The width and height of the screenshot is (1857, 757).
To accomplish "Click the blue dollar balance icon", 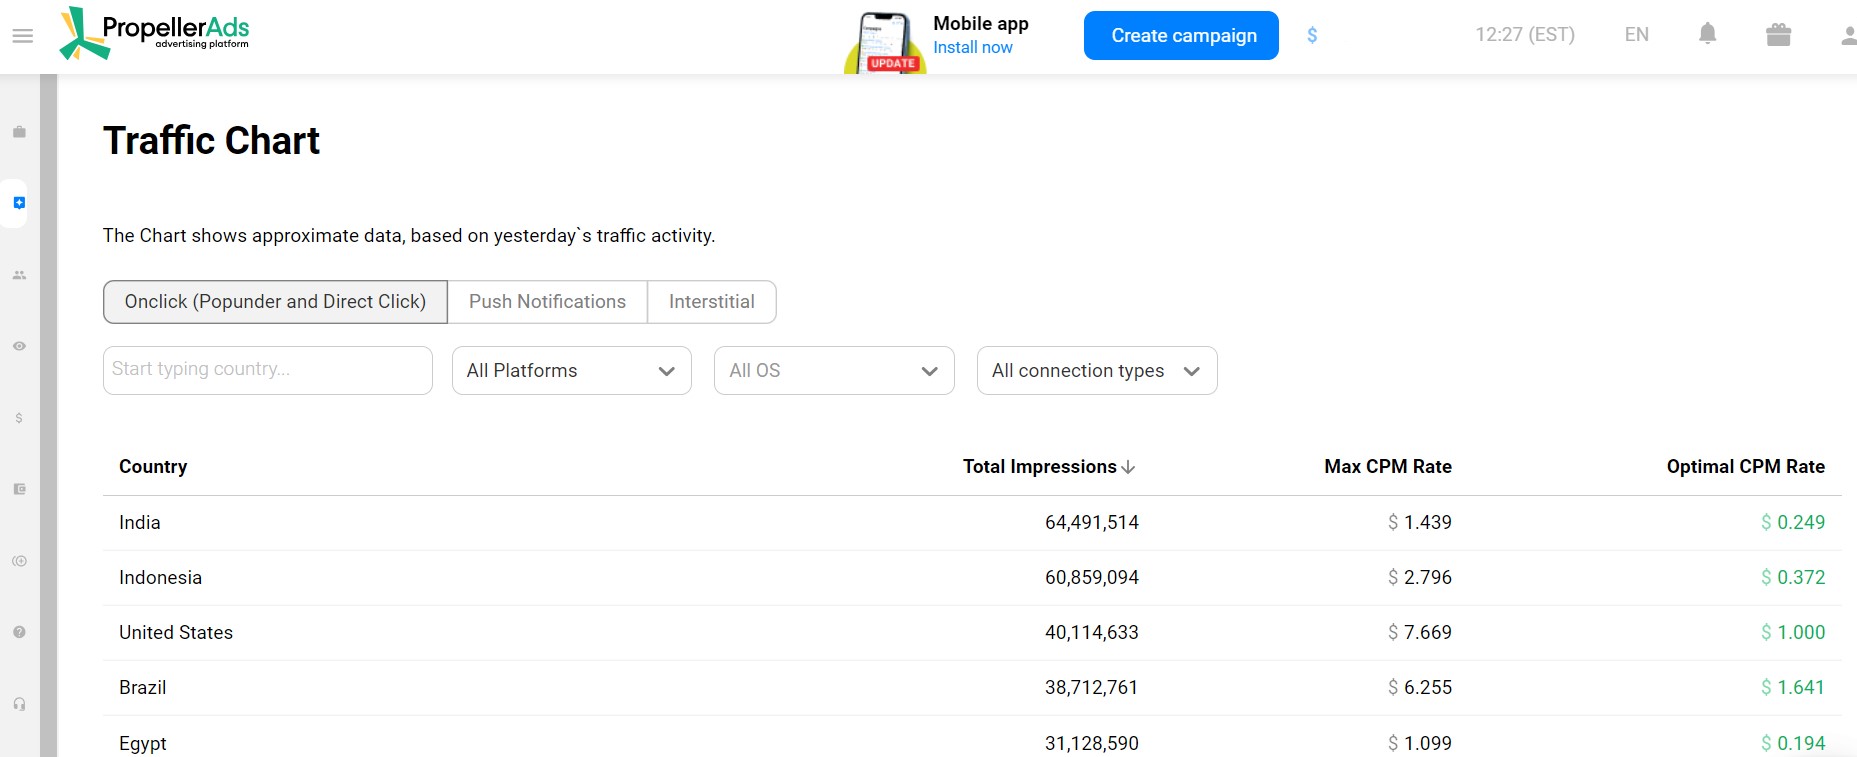I will point(1312,35).
